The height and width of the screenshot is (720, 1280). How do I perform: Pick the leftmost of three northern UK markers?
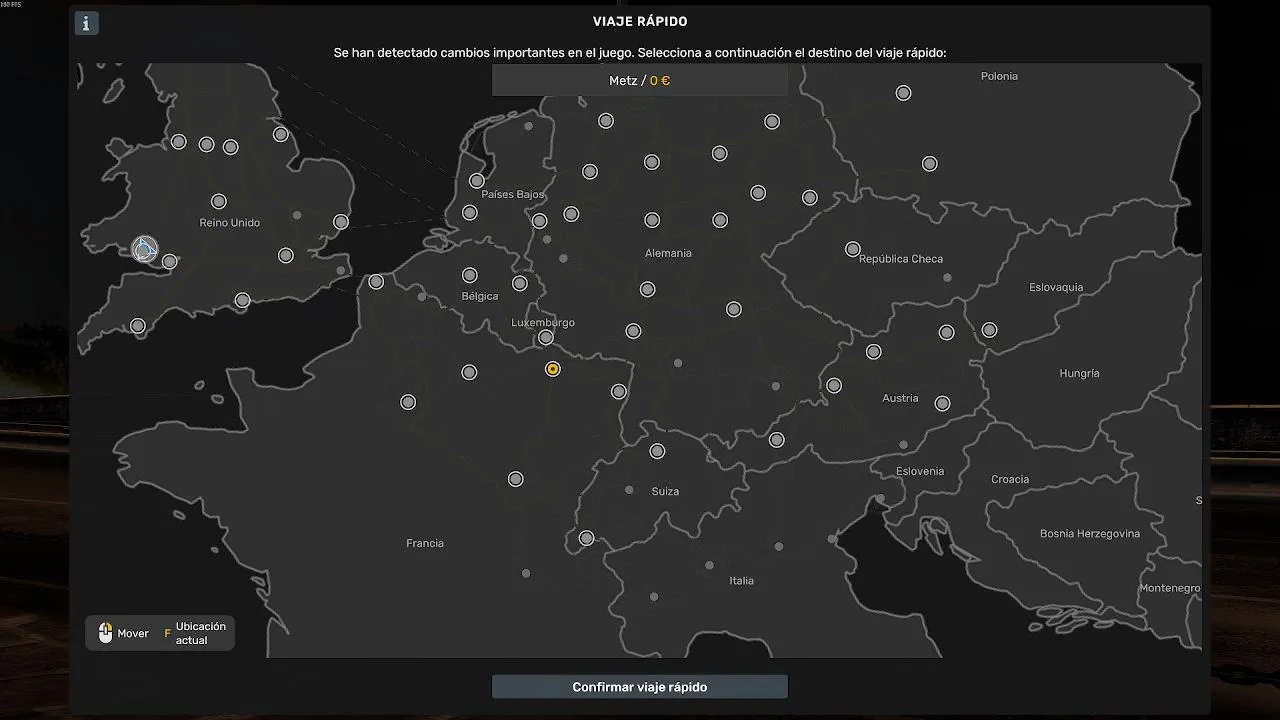179,142
